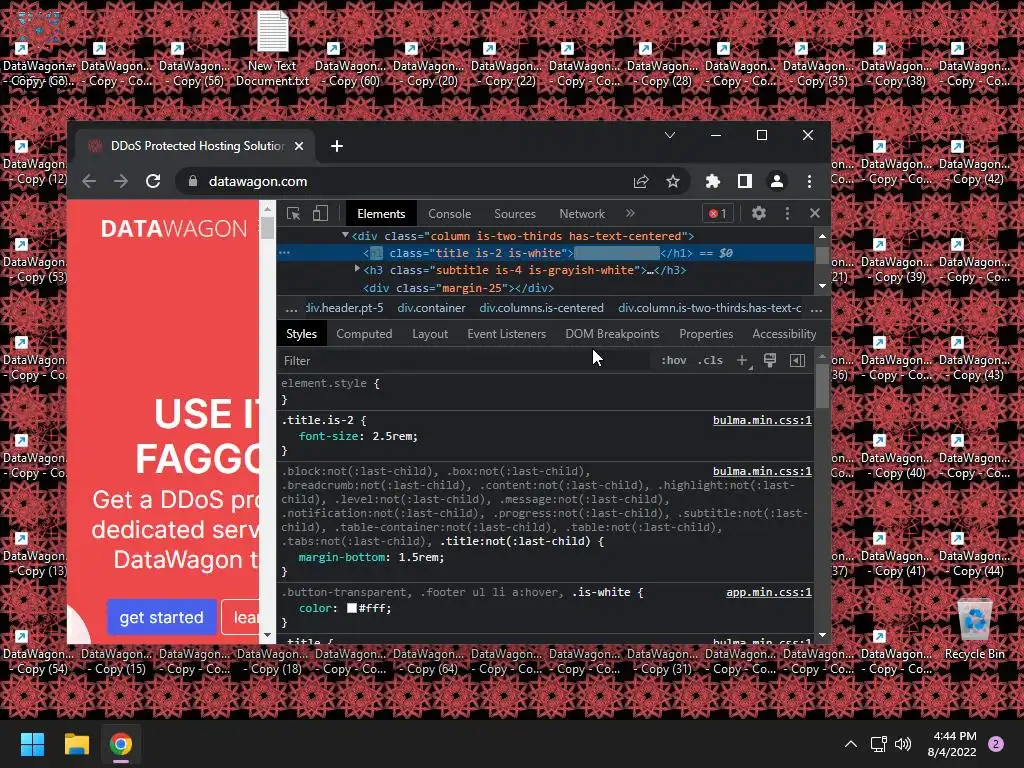The width and height of the screenshot is (1024, 768).
Task: Open the app.min.css:1 source link
Action: click(769, 592)
